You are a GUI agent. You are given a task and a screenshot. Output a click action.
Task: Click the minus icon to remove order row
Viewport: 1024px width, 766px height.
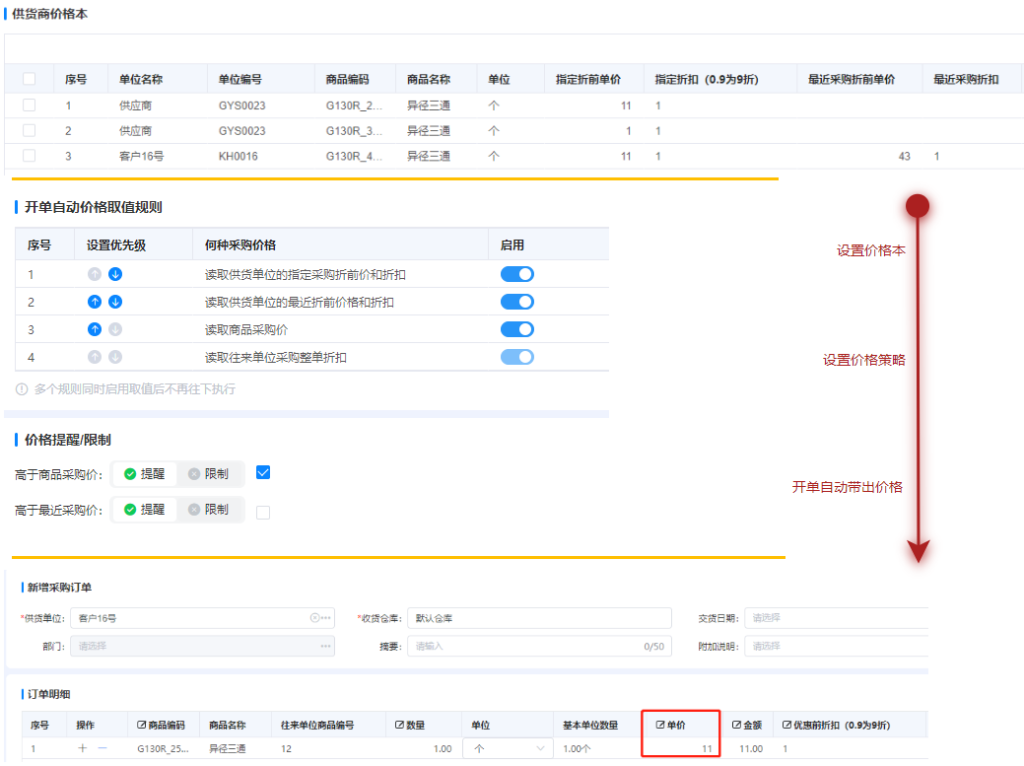(x=101, y=748)
